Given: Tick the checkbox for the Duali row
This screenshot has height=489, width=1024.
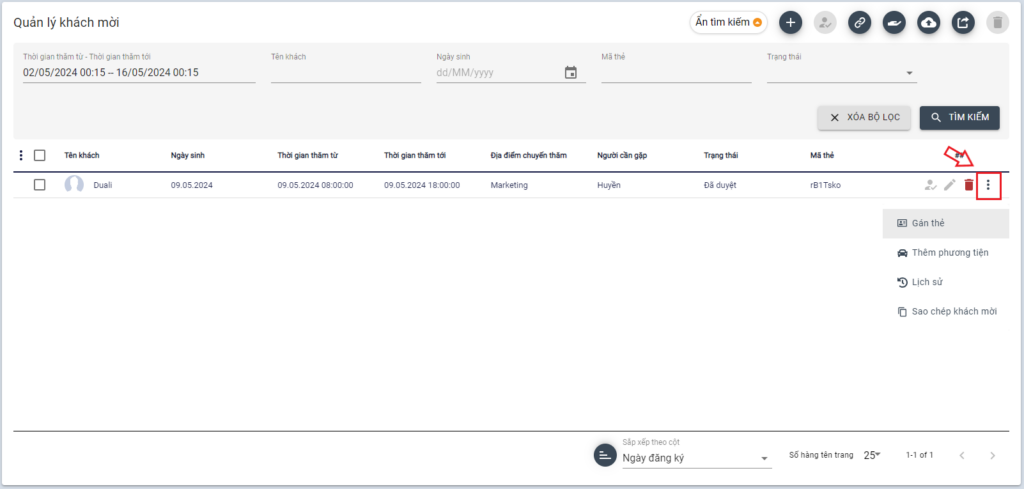Looking at the screenshot, I should click(40, 185).
